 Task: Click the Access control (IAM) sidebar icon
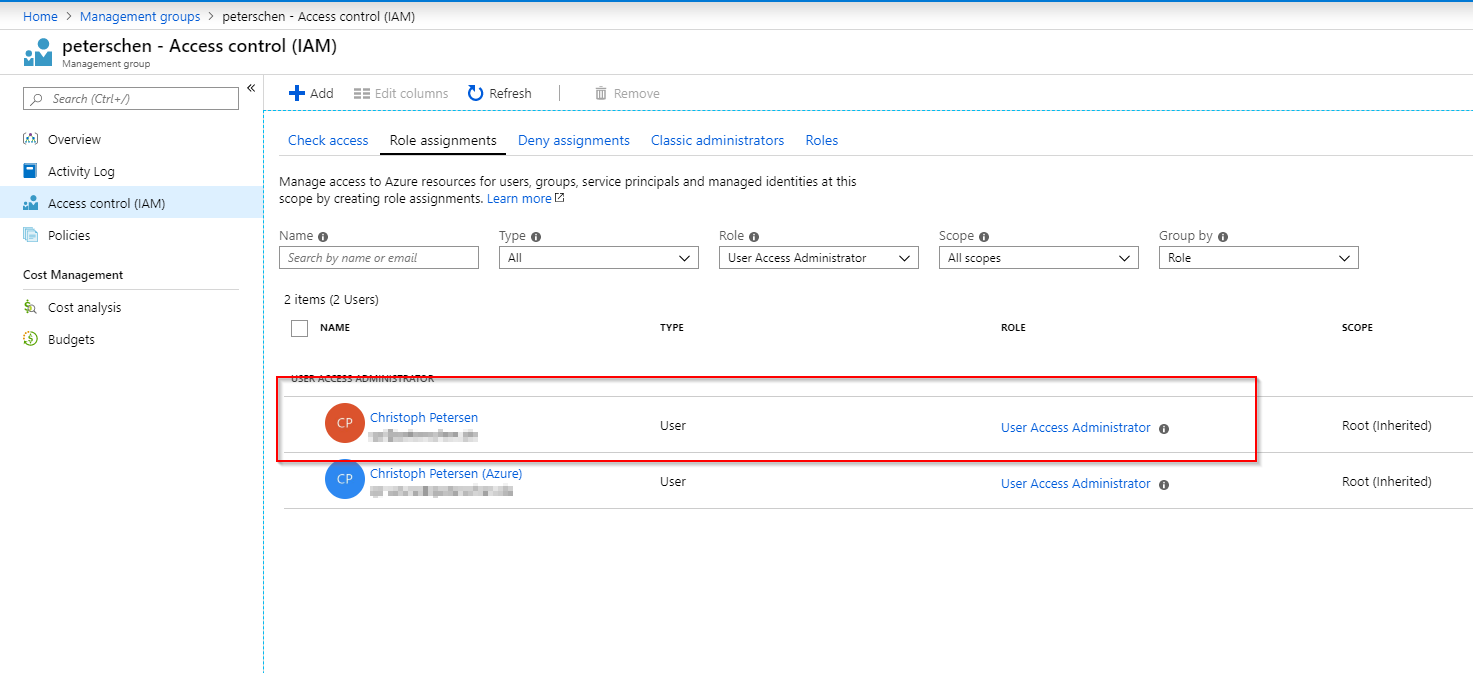(x=30, y=203)
